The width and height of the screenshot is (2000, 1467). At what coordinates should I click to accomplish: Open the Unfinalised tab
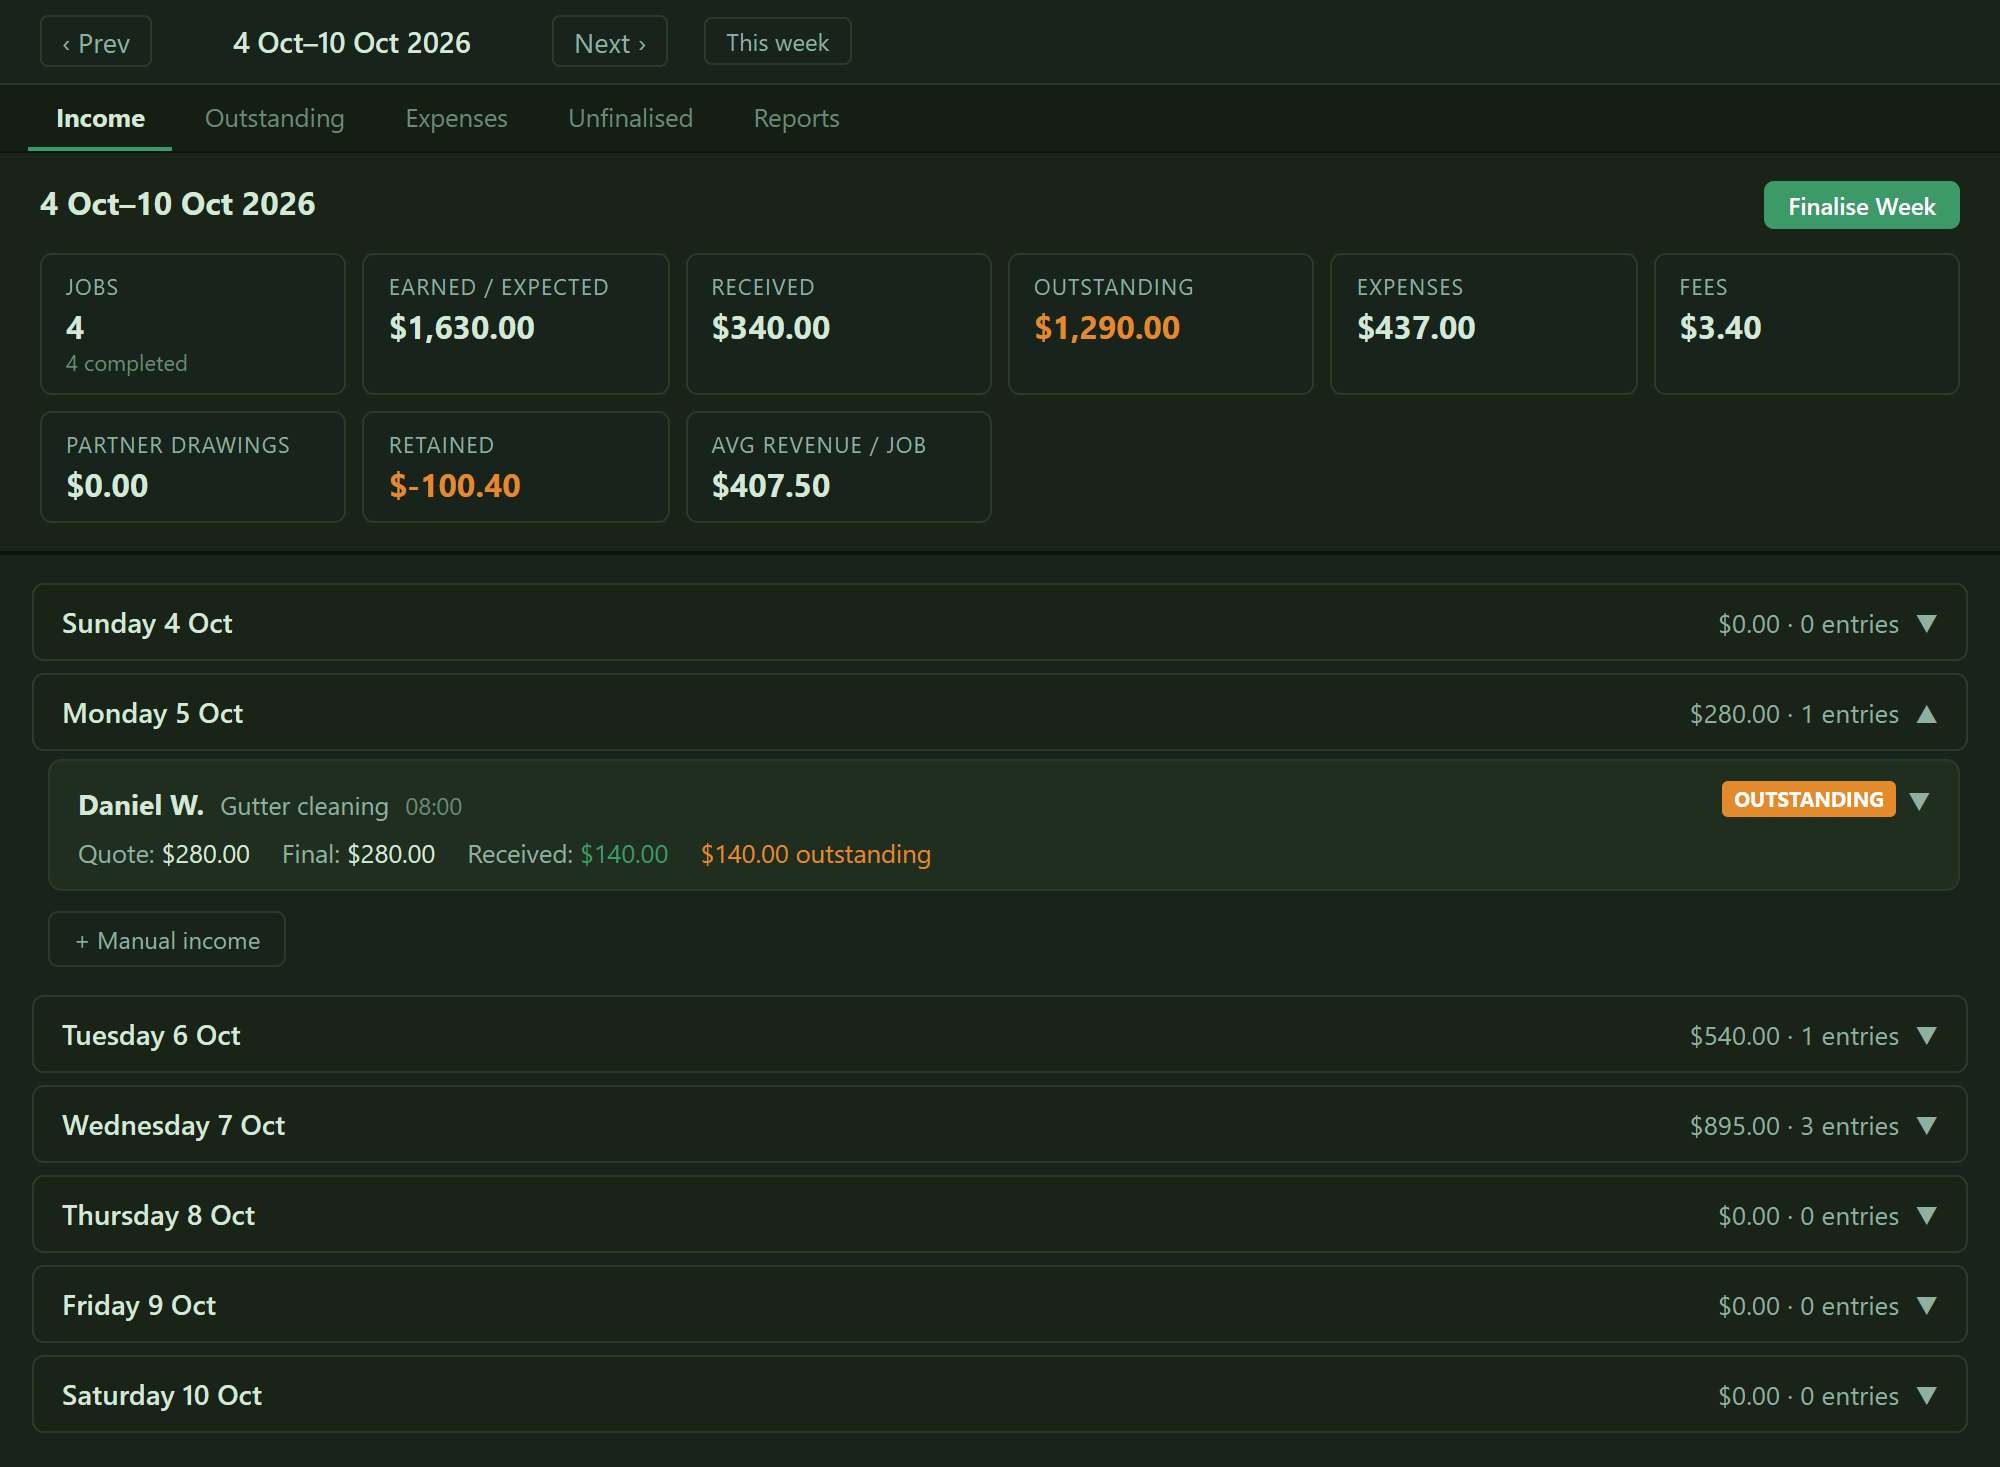630,118
